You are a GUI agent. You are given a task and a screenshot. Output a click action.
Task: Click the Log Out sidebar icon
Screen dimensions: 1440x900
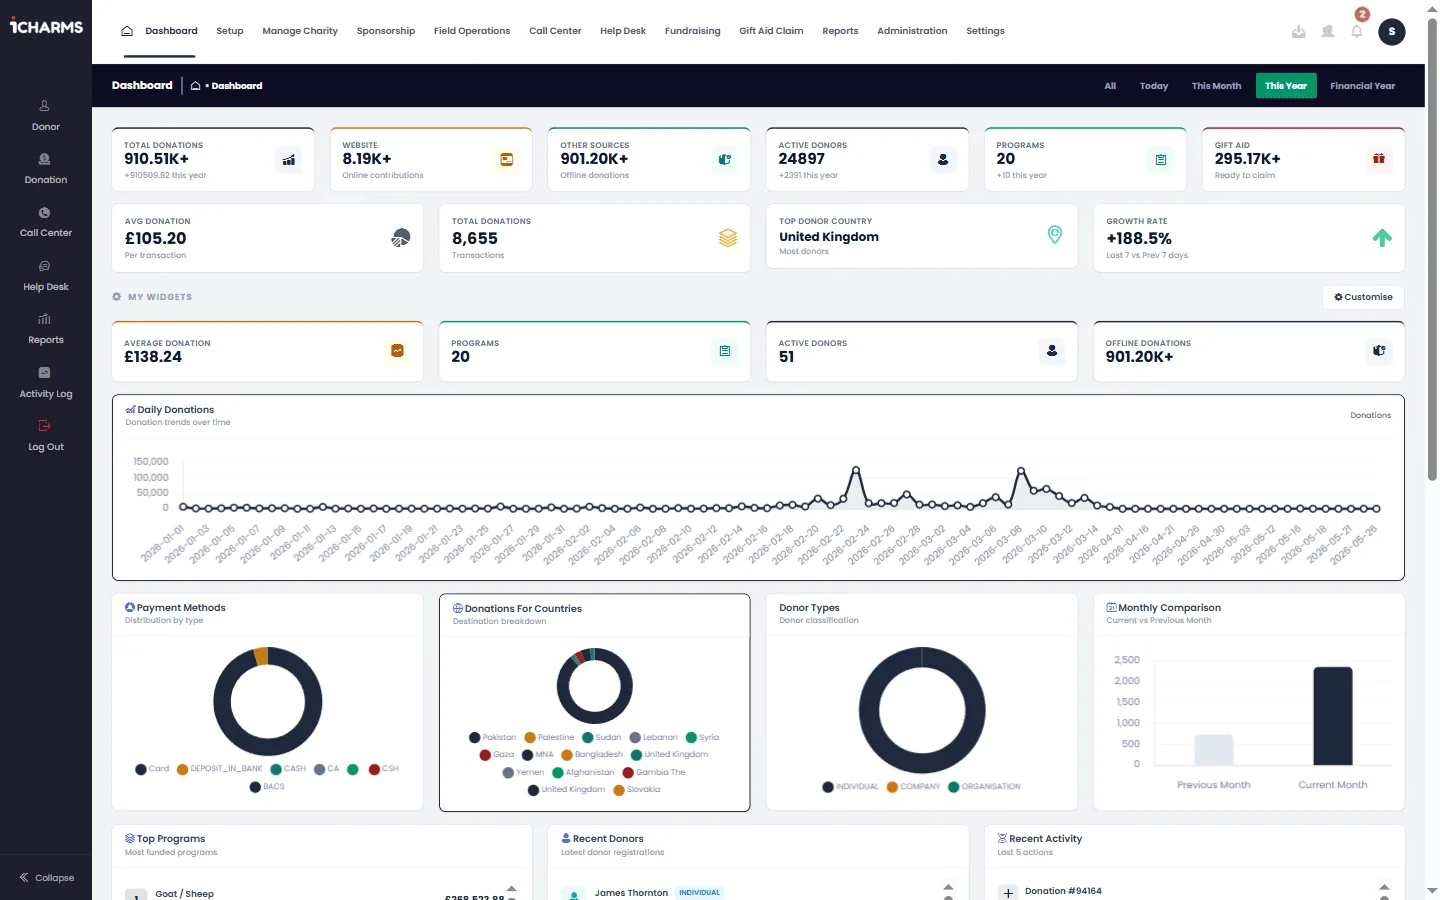tap(45, 426)
